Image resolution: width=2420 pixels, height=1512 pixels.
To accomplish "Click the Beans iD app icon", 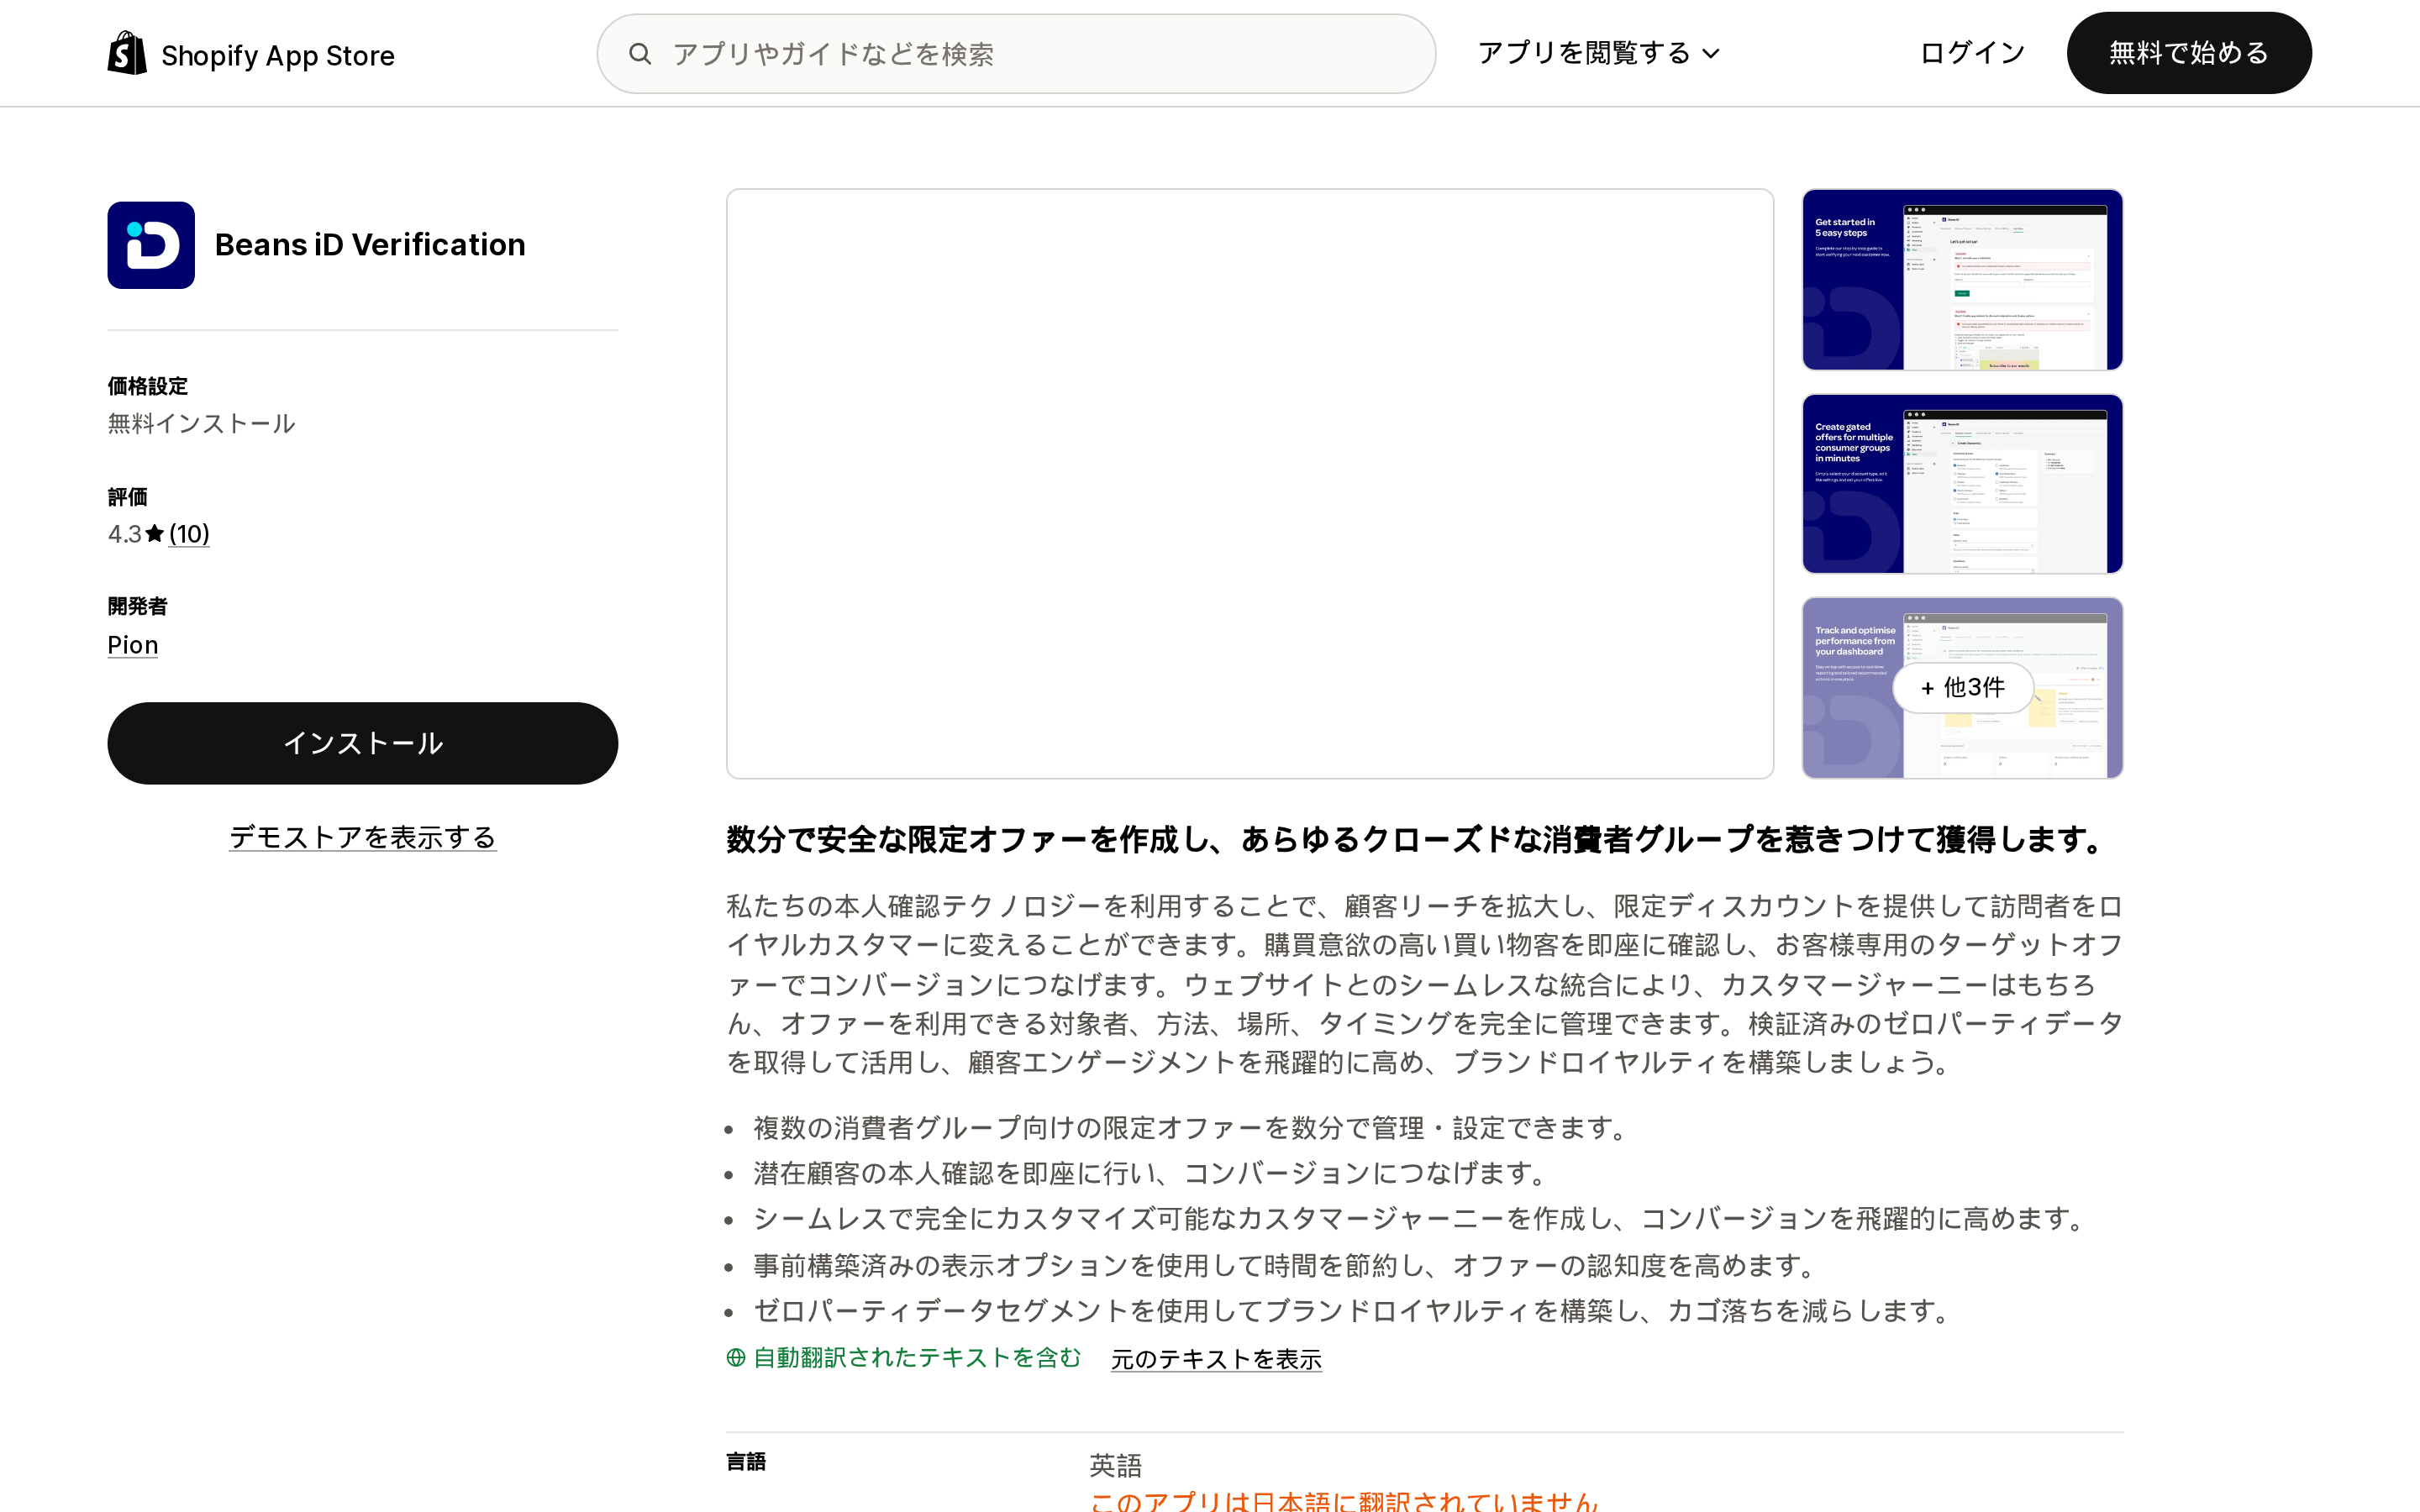I will (151, 245).
